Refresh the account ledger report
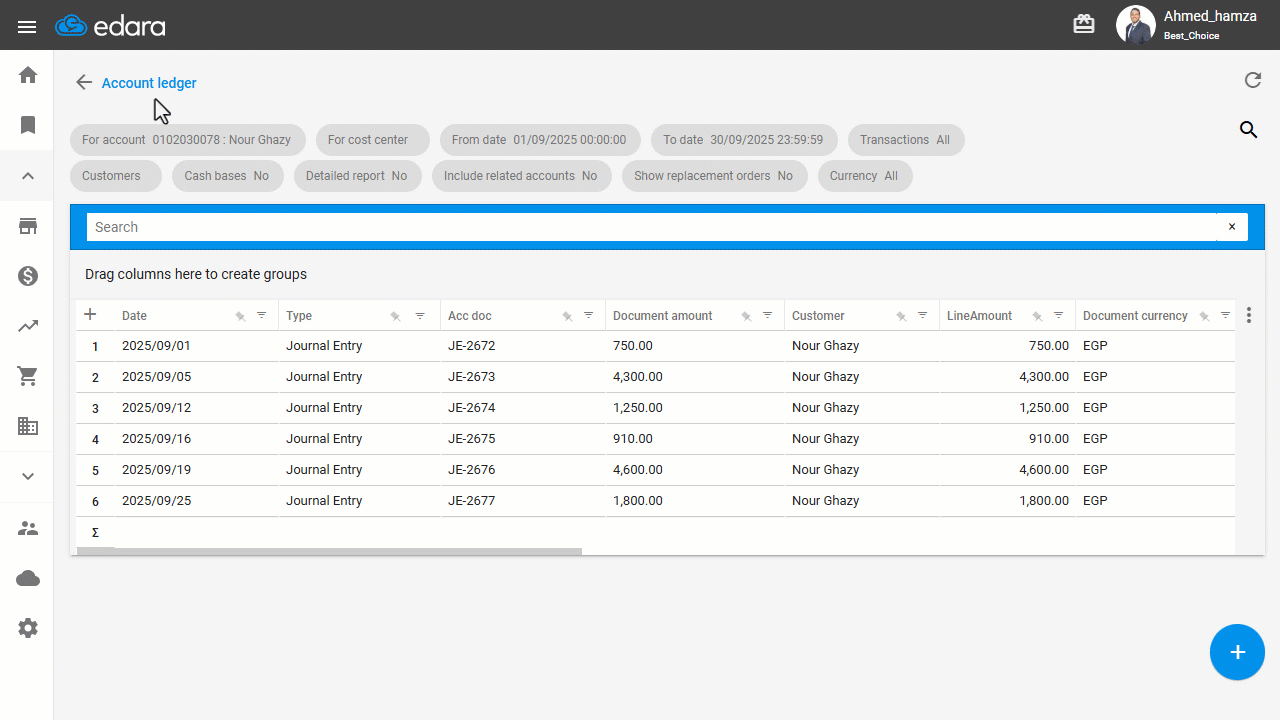 click(x=1252, y=81)
